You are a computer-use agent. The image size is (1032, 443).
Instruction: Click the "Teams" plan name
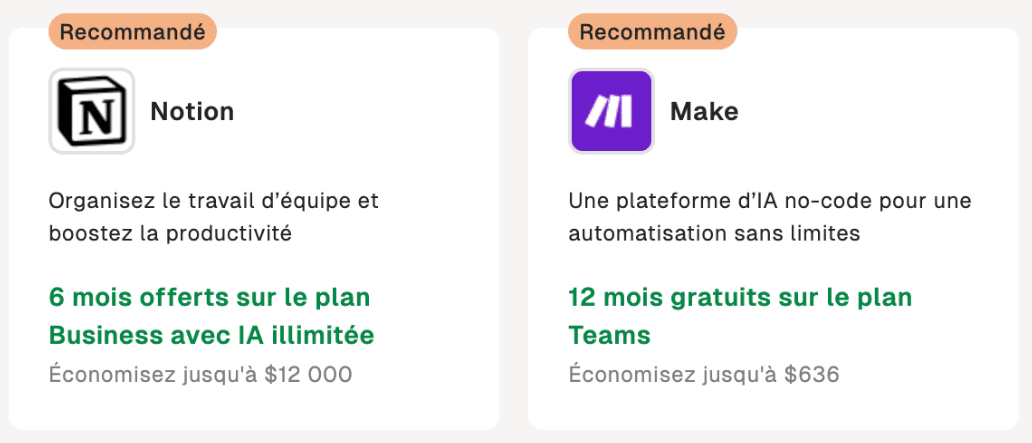point(610,335)
